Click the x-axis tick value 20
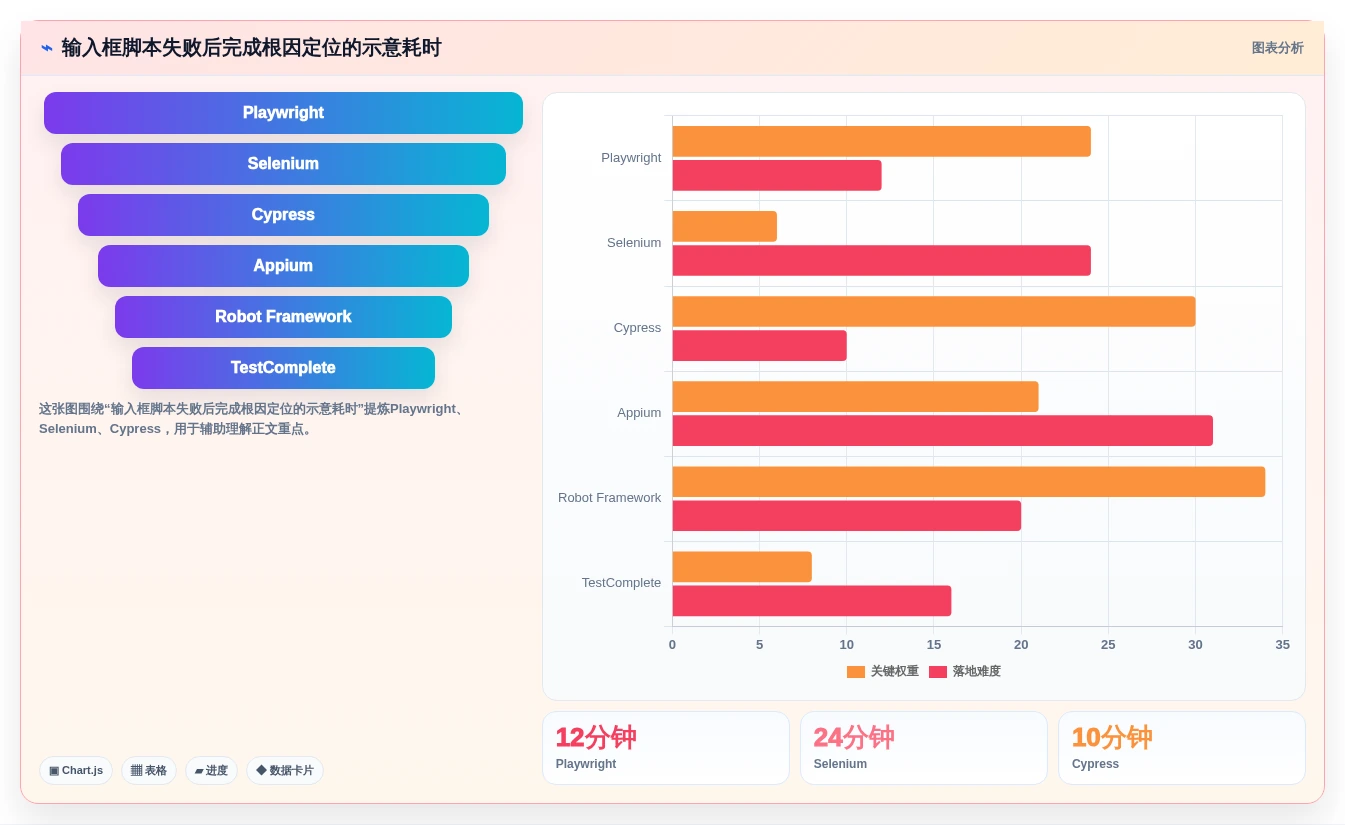 coord(1021,645)
